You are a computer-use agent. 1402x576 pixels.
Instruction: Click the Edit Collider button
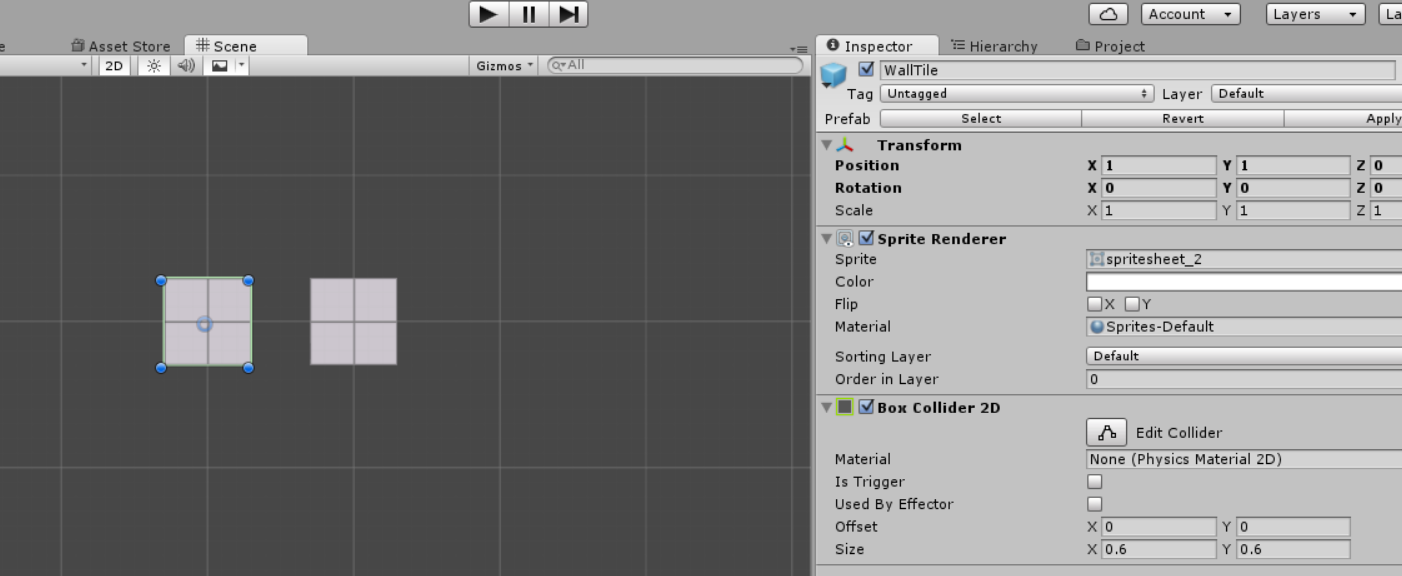pyautogui.click(x=1106, y=432)
